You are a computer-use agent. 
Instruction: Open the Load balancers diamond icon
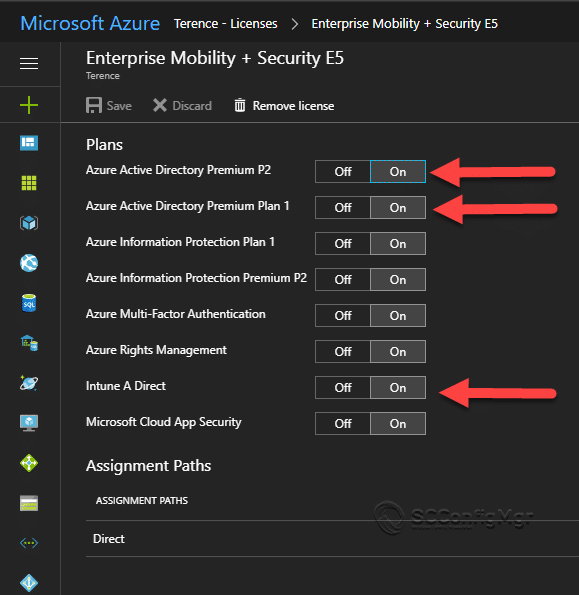click(x=29, y=463)
